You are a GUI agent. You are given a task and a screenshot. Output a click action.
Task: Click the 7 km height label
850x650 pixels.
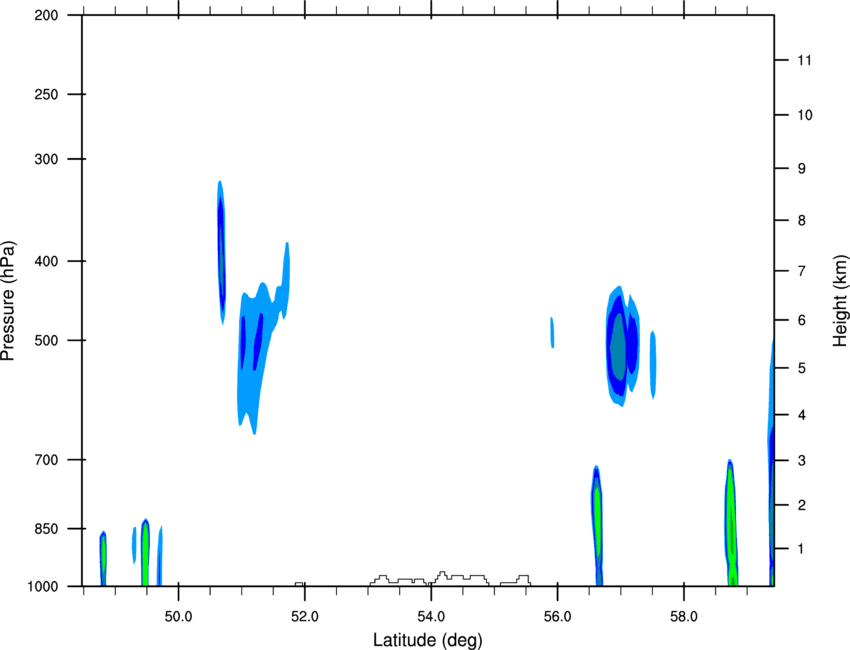coord(802,271)
